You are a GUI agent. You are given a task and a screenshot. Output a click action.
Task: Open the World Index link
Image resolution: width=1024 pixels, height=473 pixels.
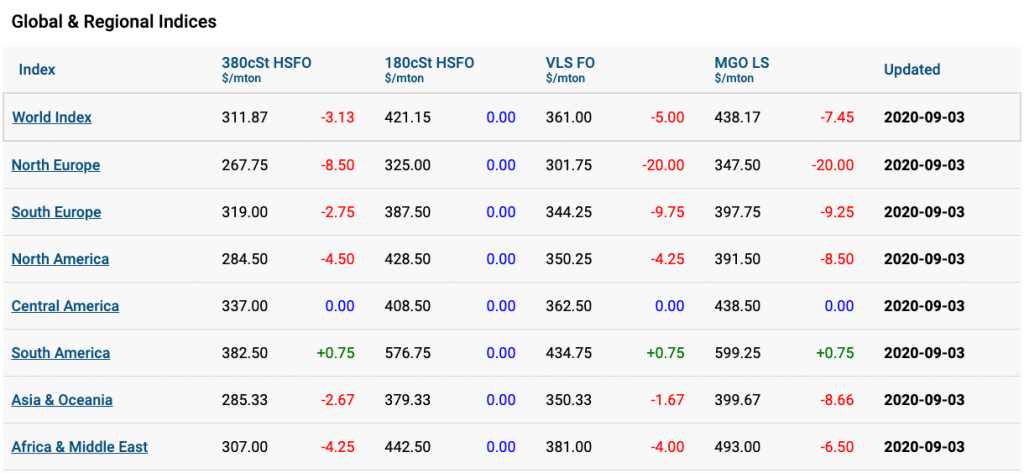pyautogui.click(x=52, y=118)
